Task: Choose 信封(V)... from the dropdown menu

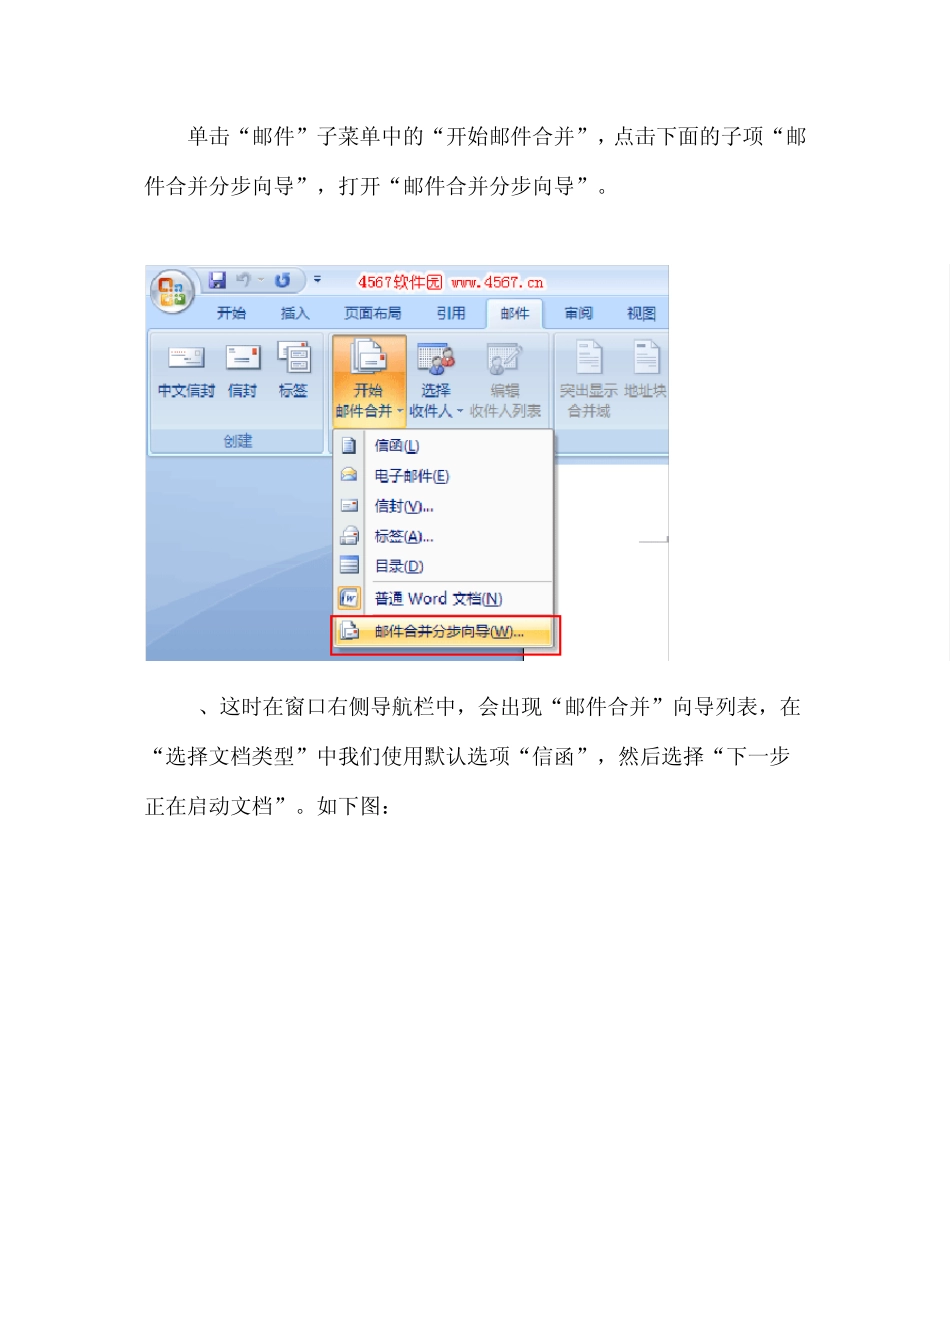Action: 443,506
